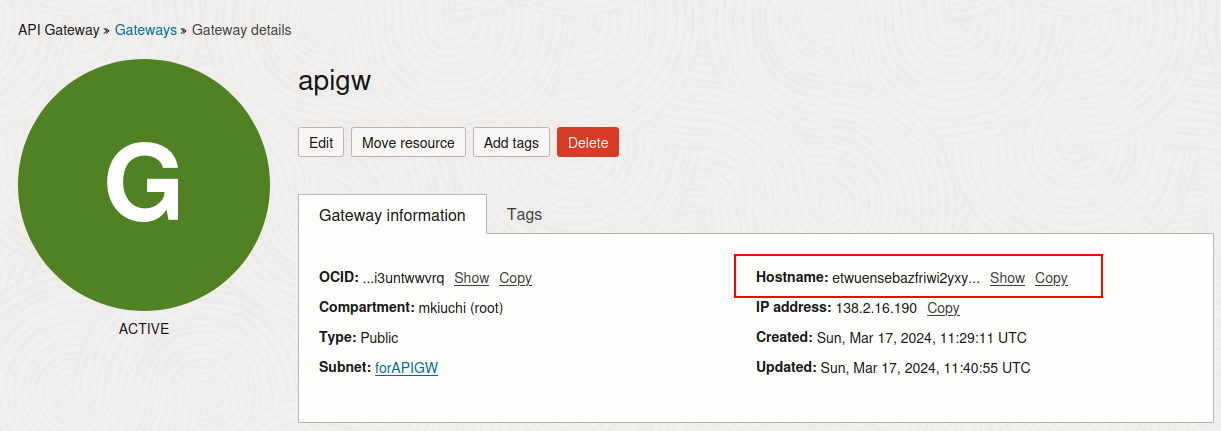
Task: Show the full Hostname
Action: [1008, 278]
